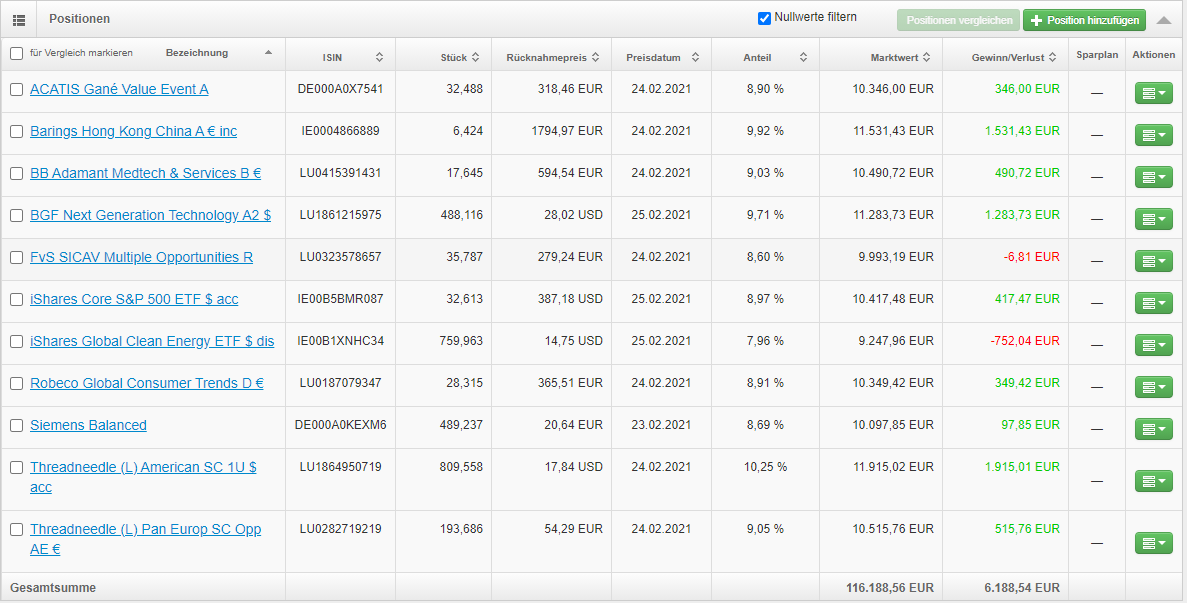Collapse the Positionen panel with up arrow
The width and height of the screenshot is (1187, 603).
pos(1164,20)
